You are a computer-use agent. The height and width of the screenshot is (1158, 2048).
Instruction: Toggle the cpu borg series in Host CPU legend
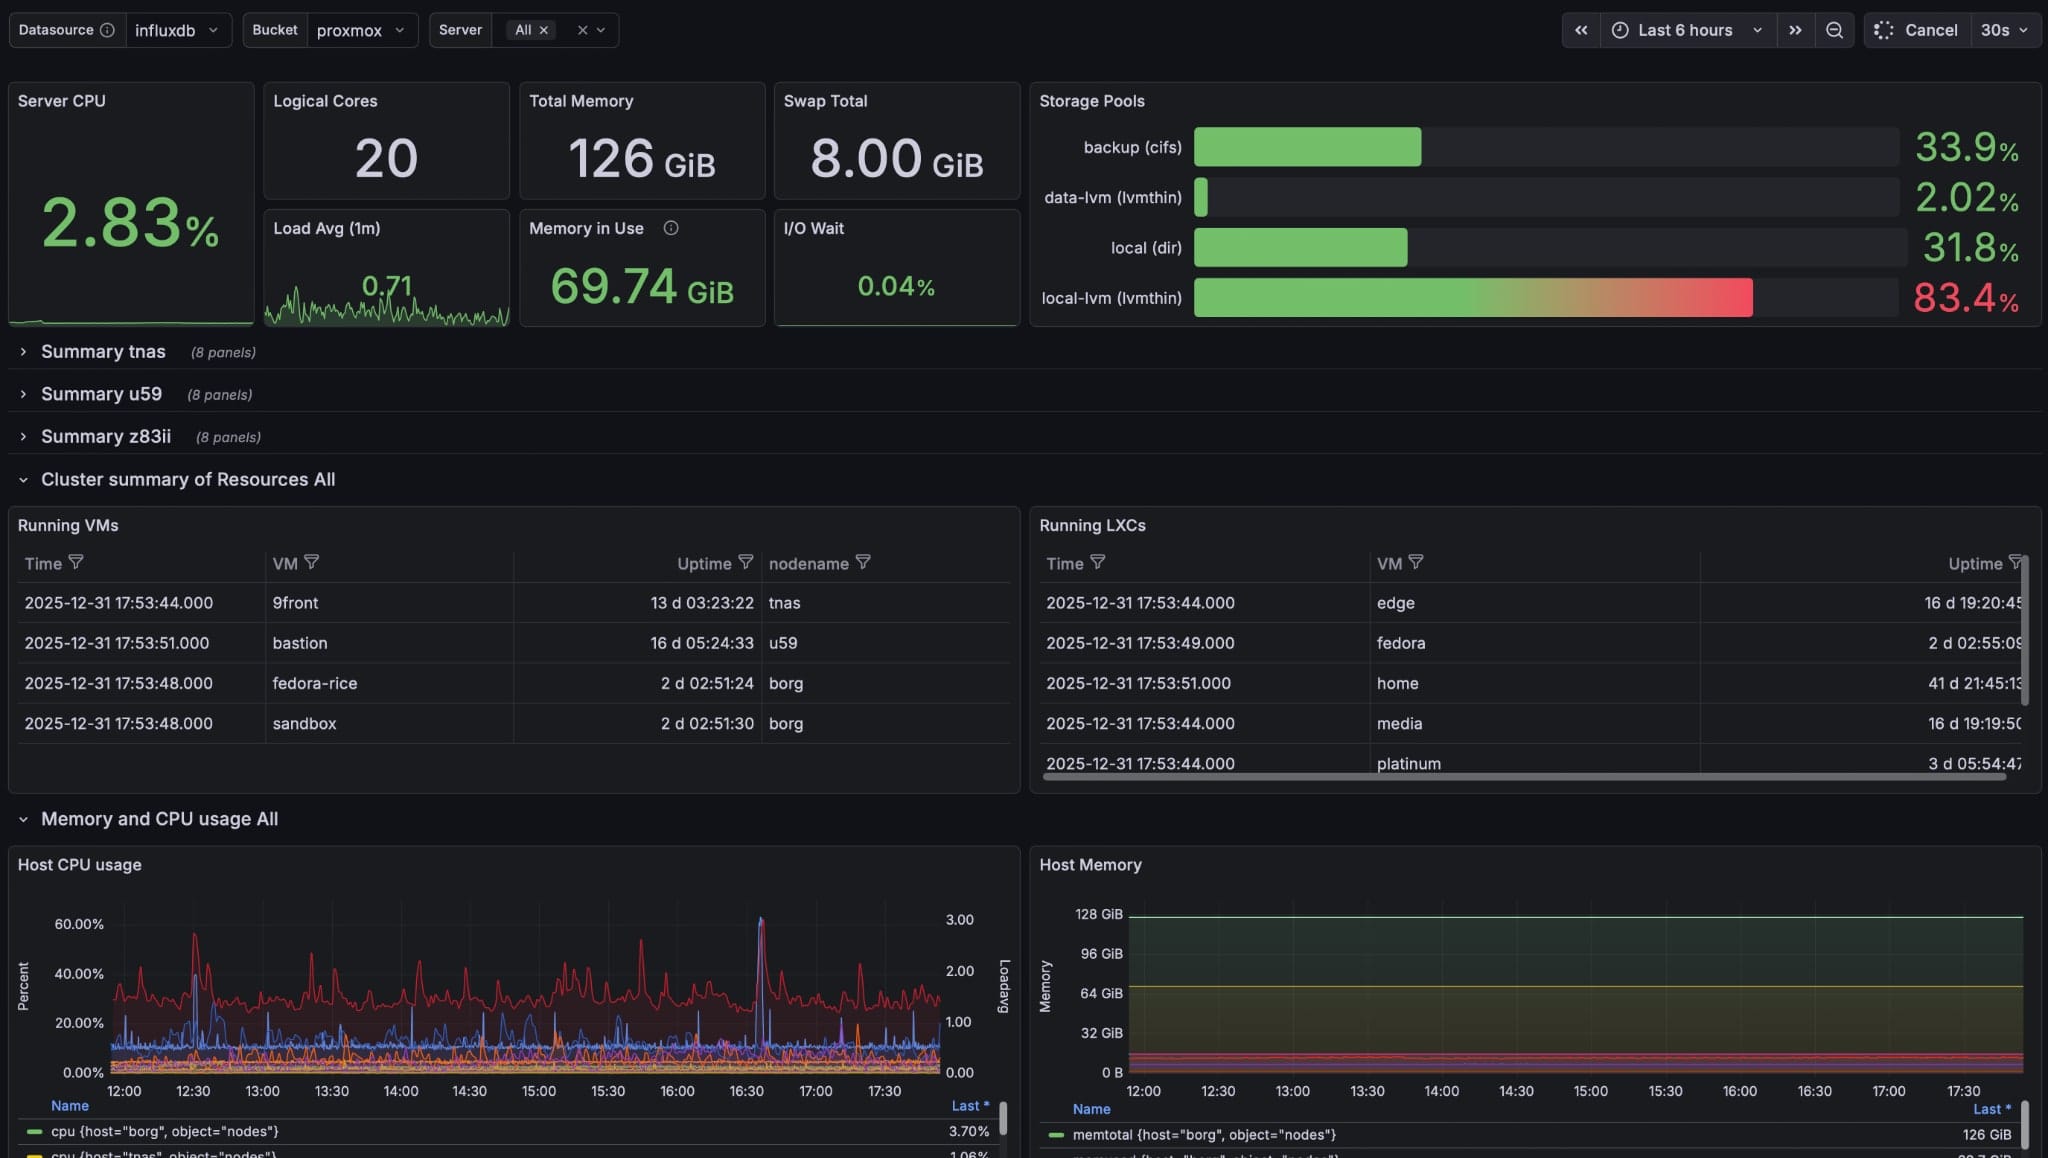pyautogui.click(x=165, y=1131)
